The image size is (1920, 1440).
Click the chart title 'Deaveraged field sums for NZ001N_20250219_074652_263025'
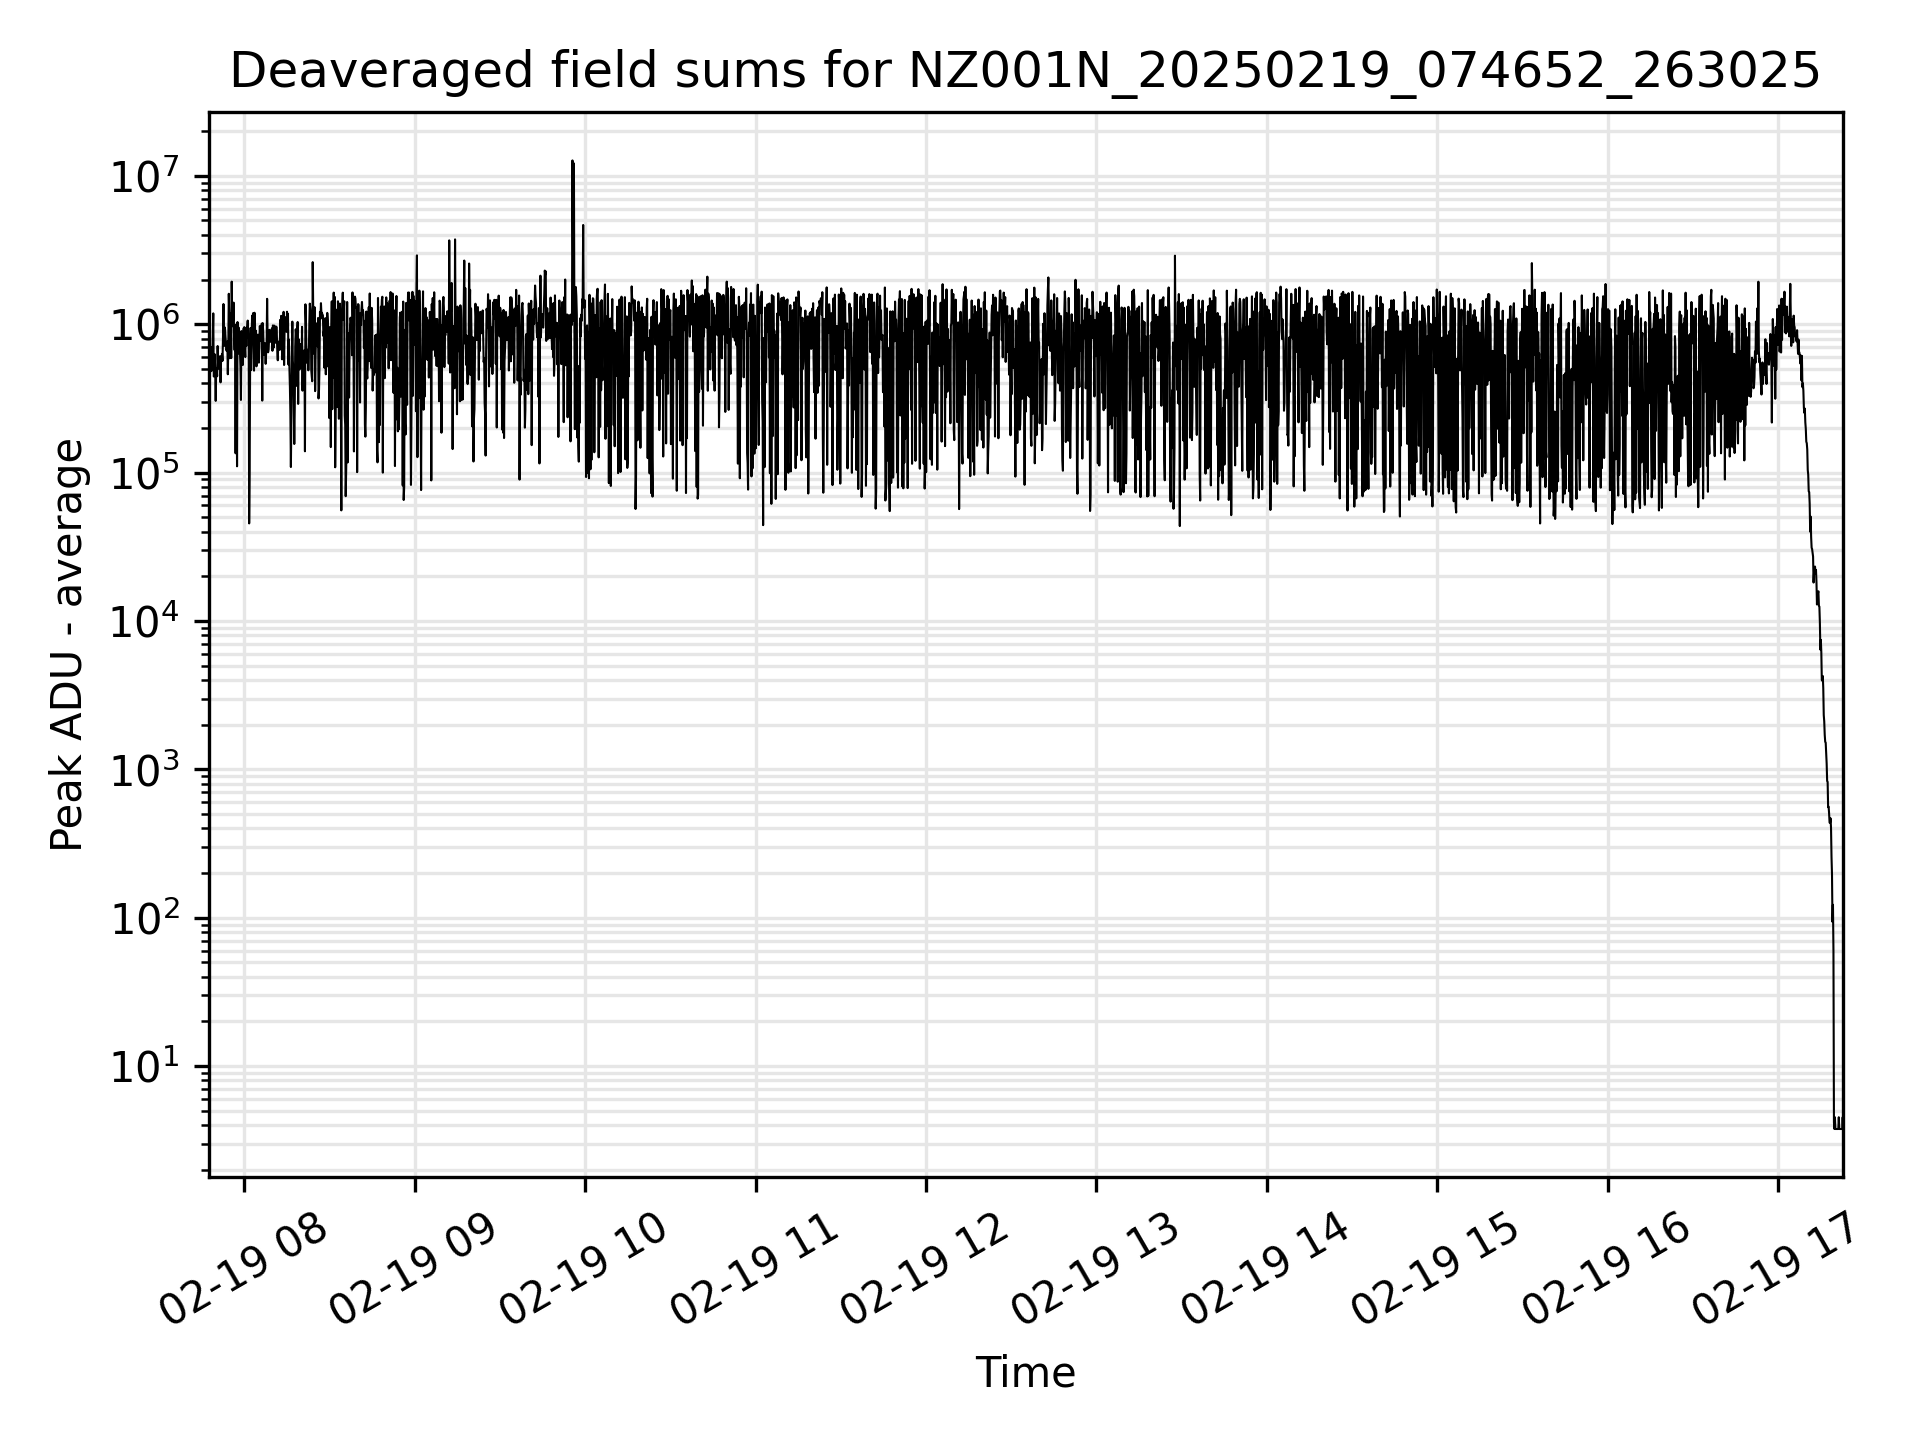coord(1025,71)
